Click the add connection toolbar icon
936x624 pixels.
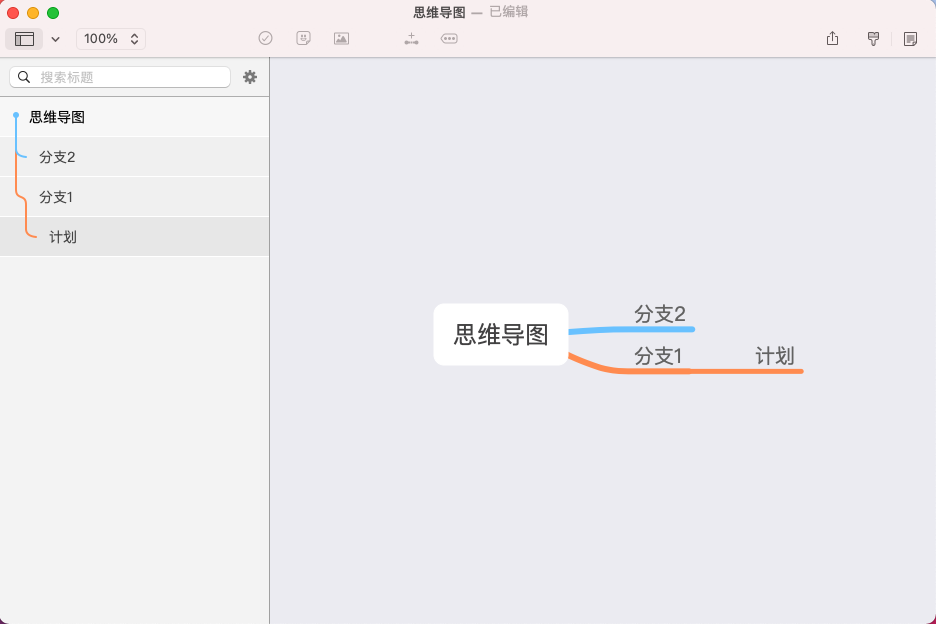(411, 39)
